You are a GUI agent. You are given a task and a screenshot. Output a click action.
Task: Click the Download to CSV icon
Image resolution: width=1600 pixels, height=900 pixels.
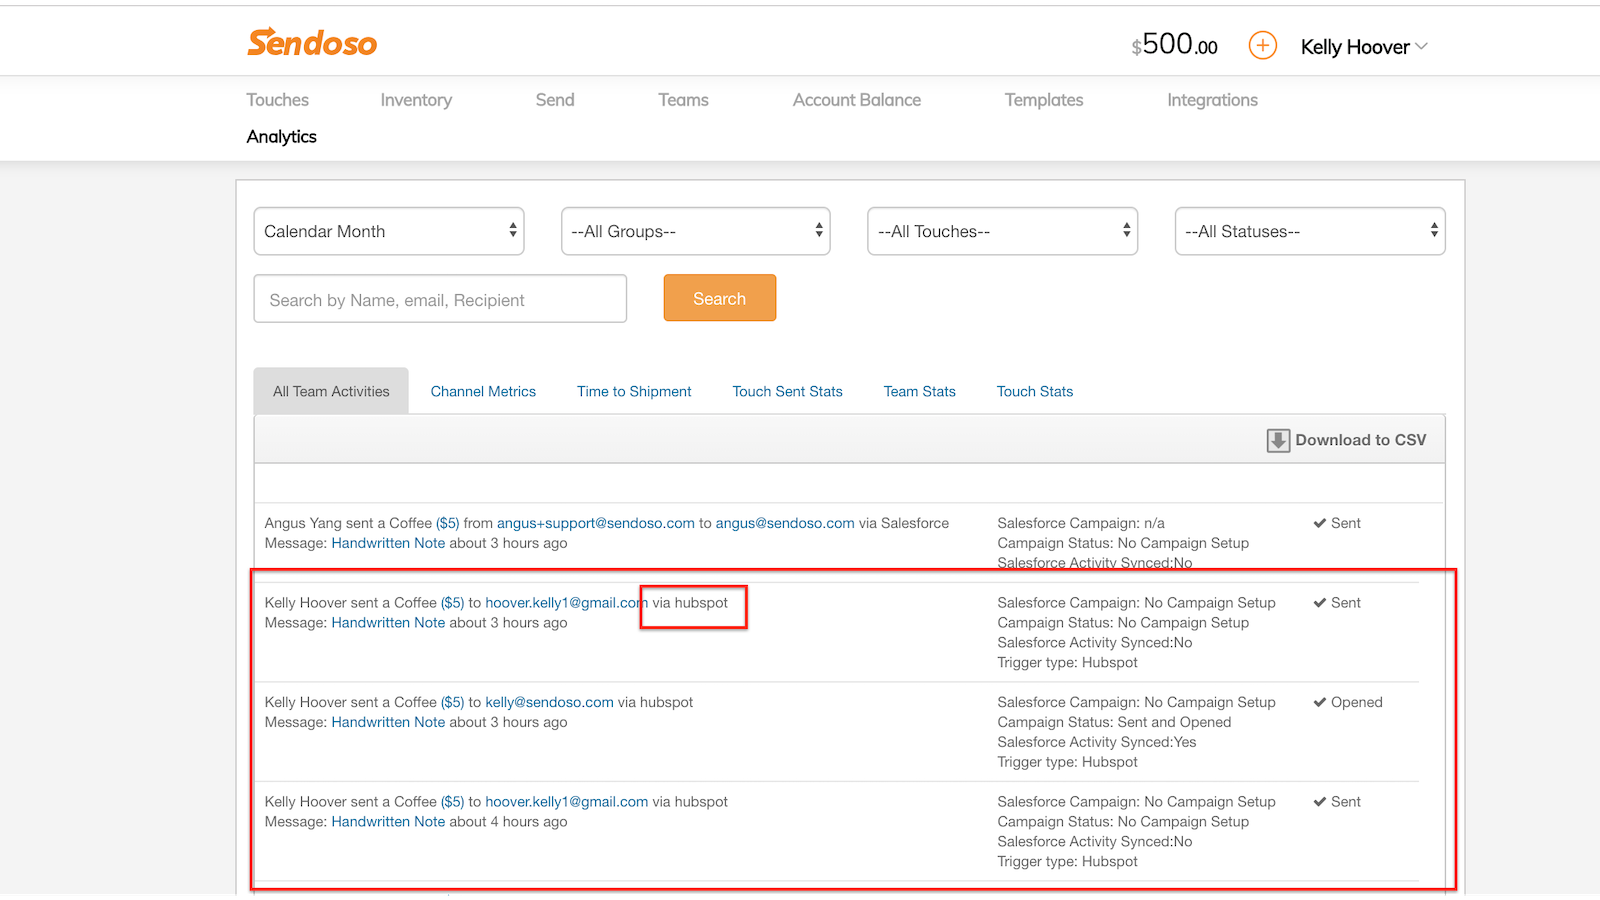click(x=1278, y=441)
